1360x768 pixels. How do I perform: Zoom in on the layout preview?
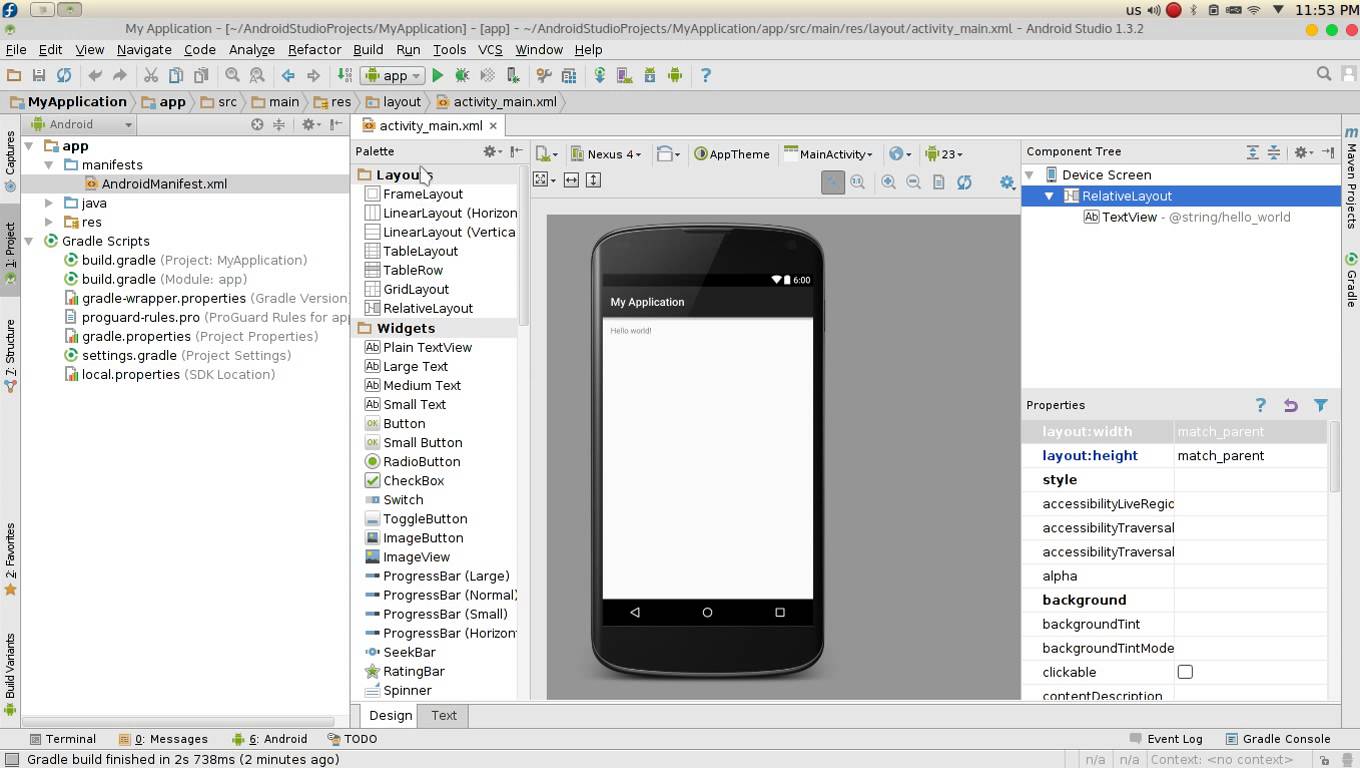point(887,181)
